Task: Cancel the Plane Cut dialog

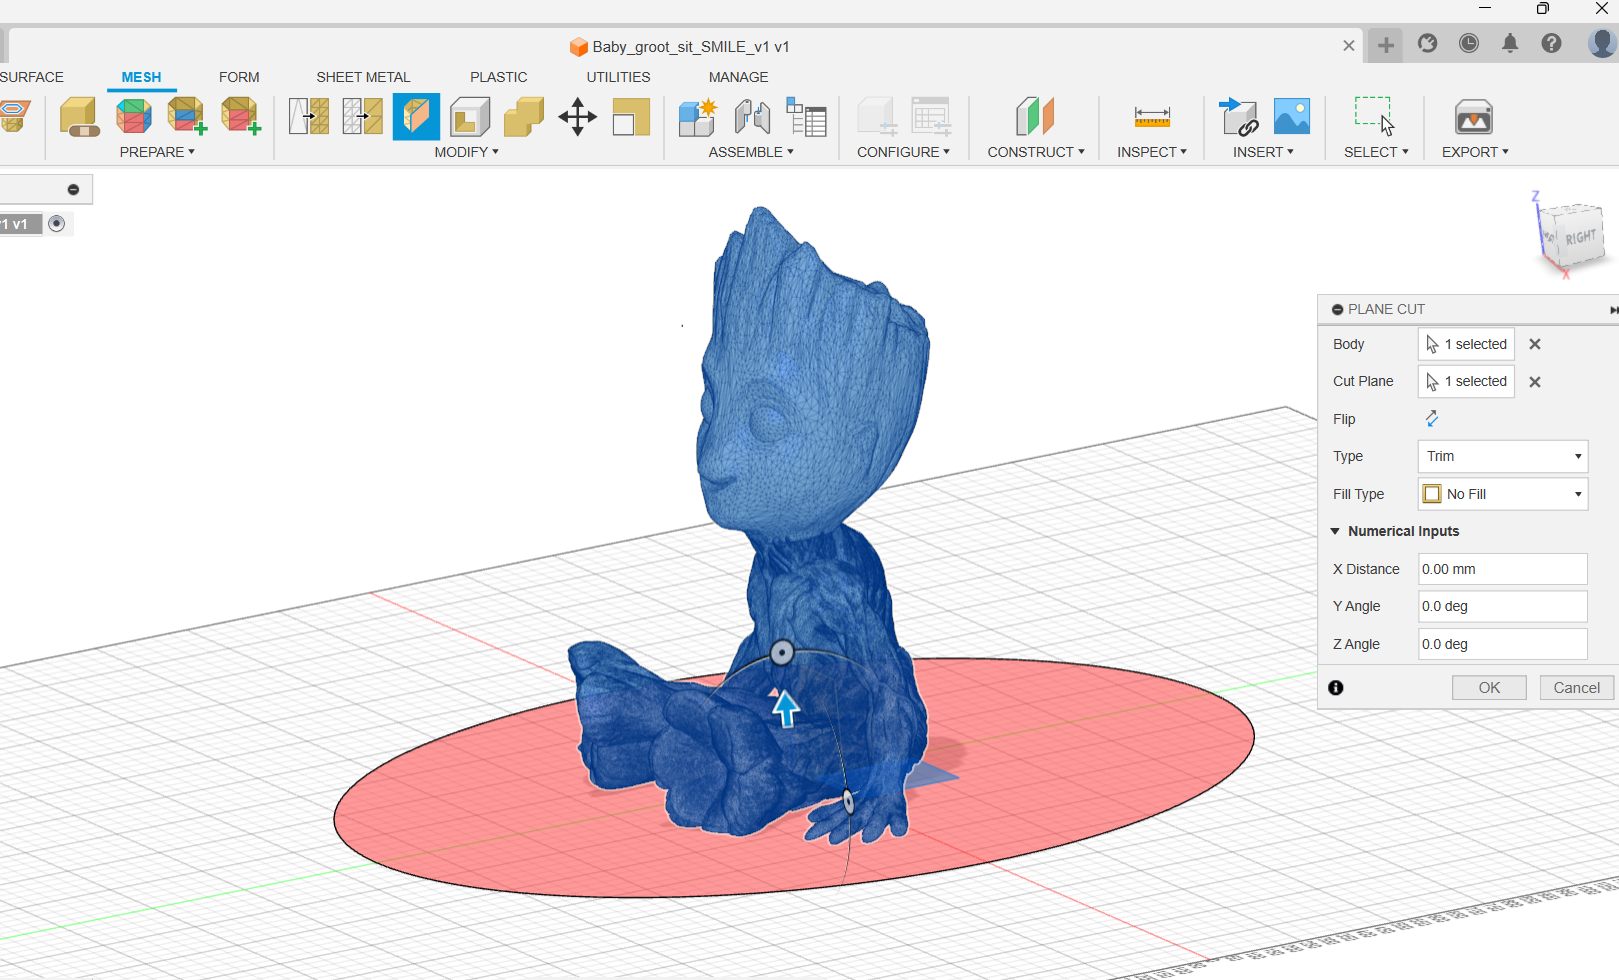Action: point(1577,688)
